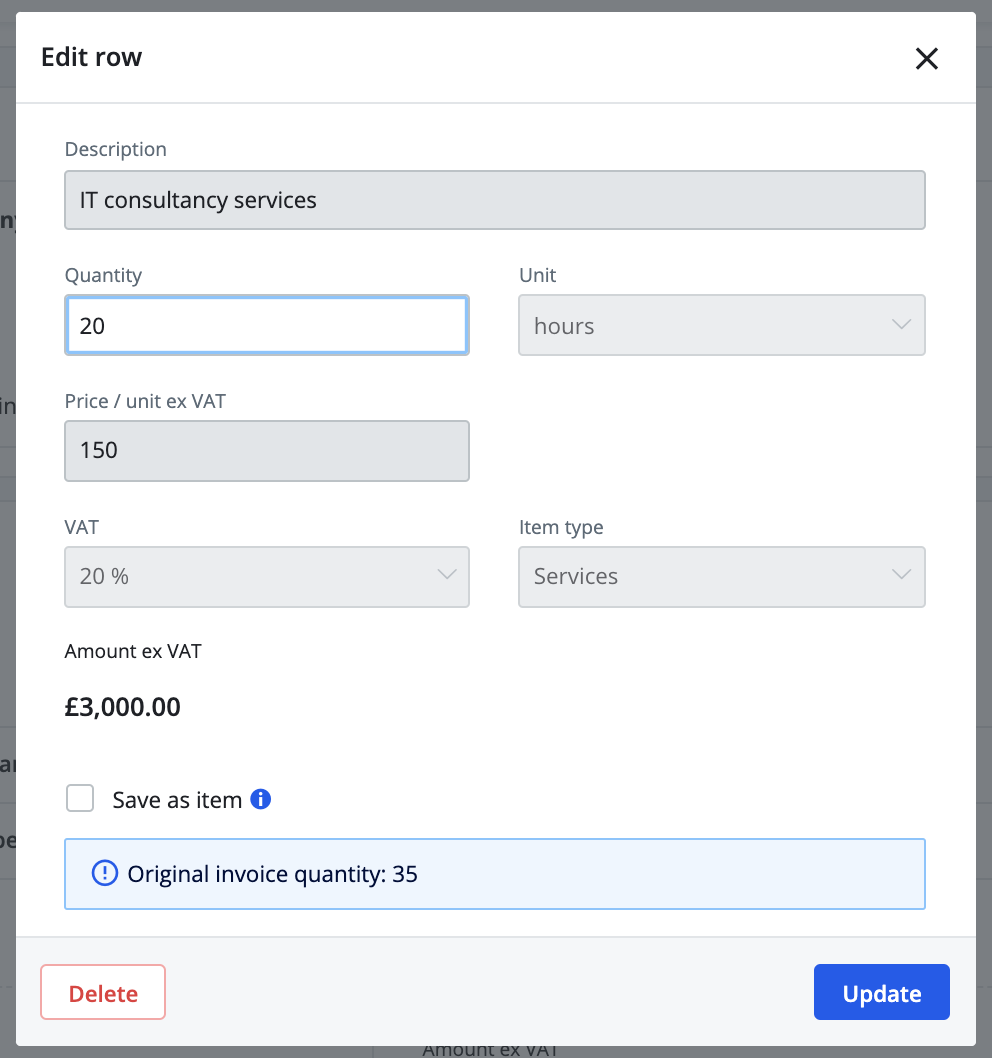This screenshot has height=1058, width=992.
Task: Click the Edit row dialog title
Action: coord(91,57)
